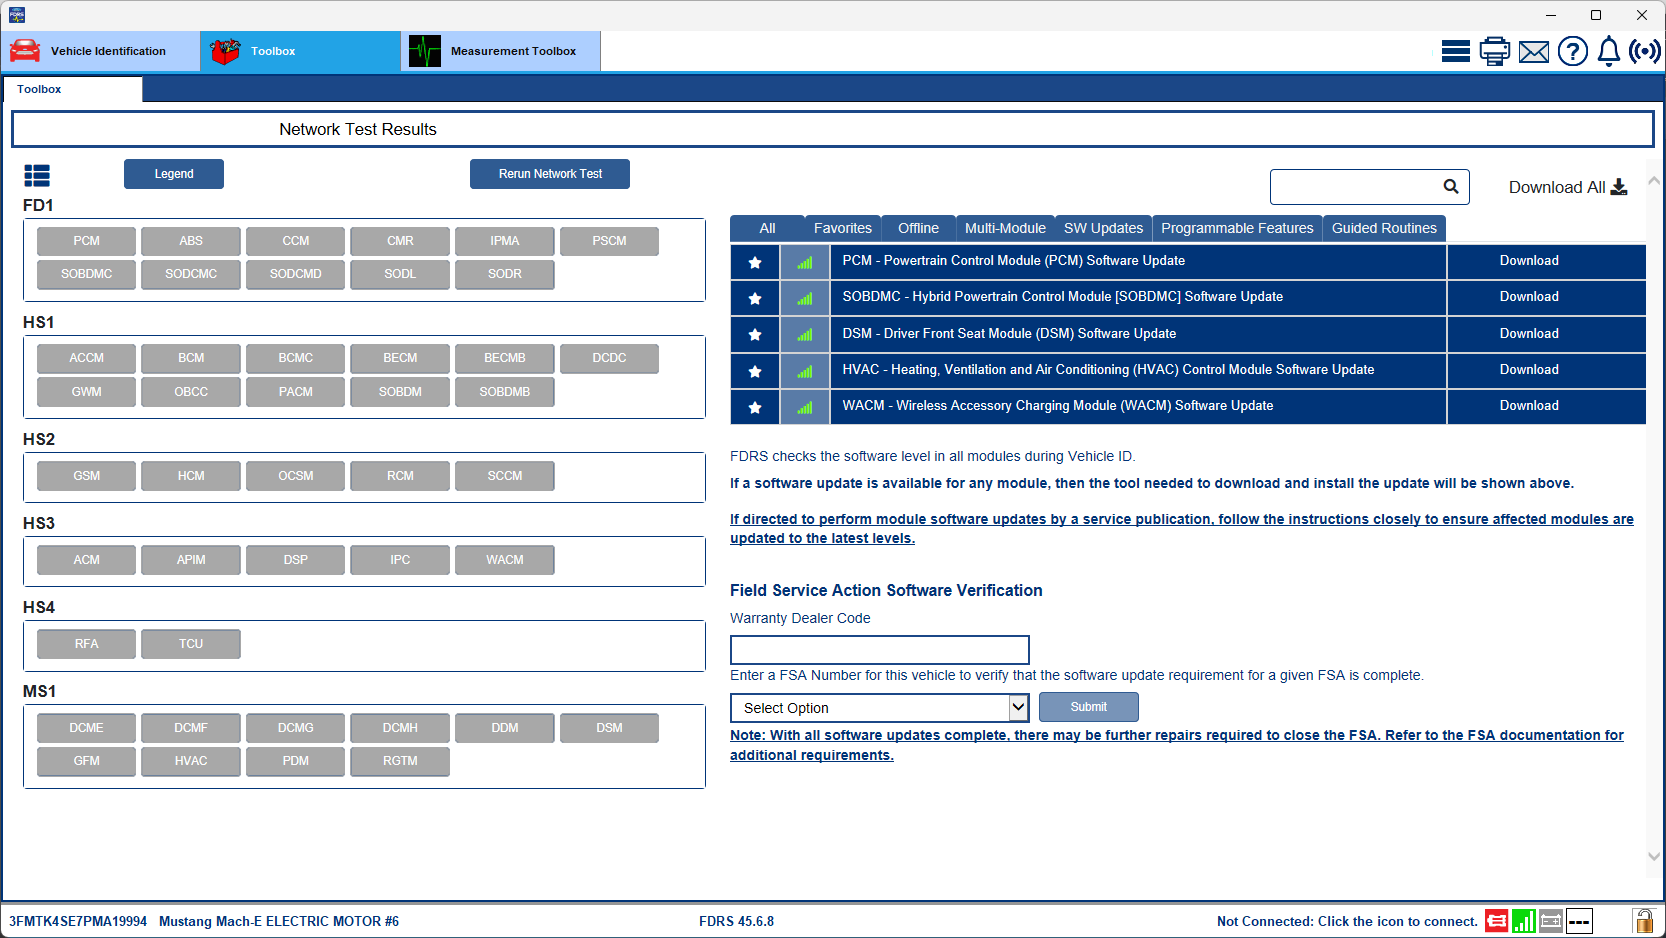
Task: Favorite the DSM software update star
Action: pos(755,334)
